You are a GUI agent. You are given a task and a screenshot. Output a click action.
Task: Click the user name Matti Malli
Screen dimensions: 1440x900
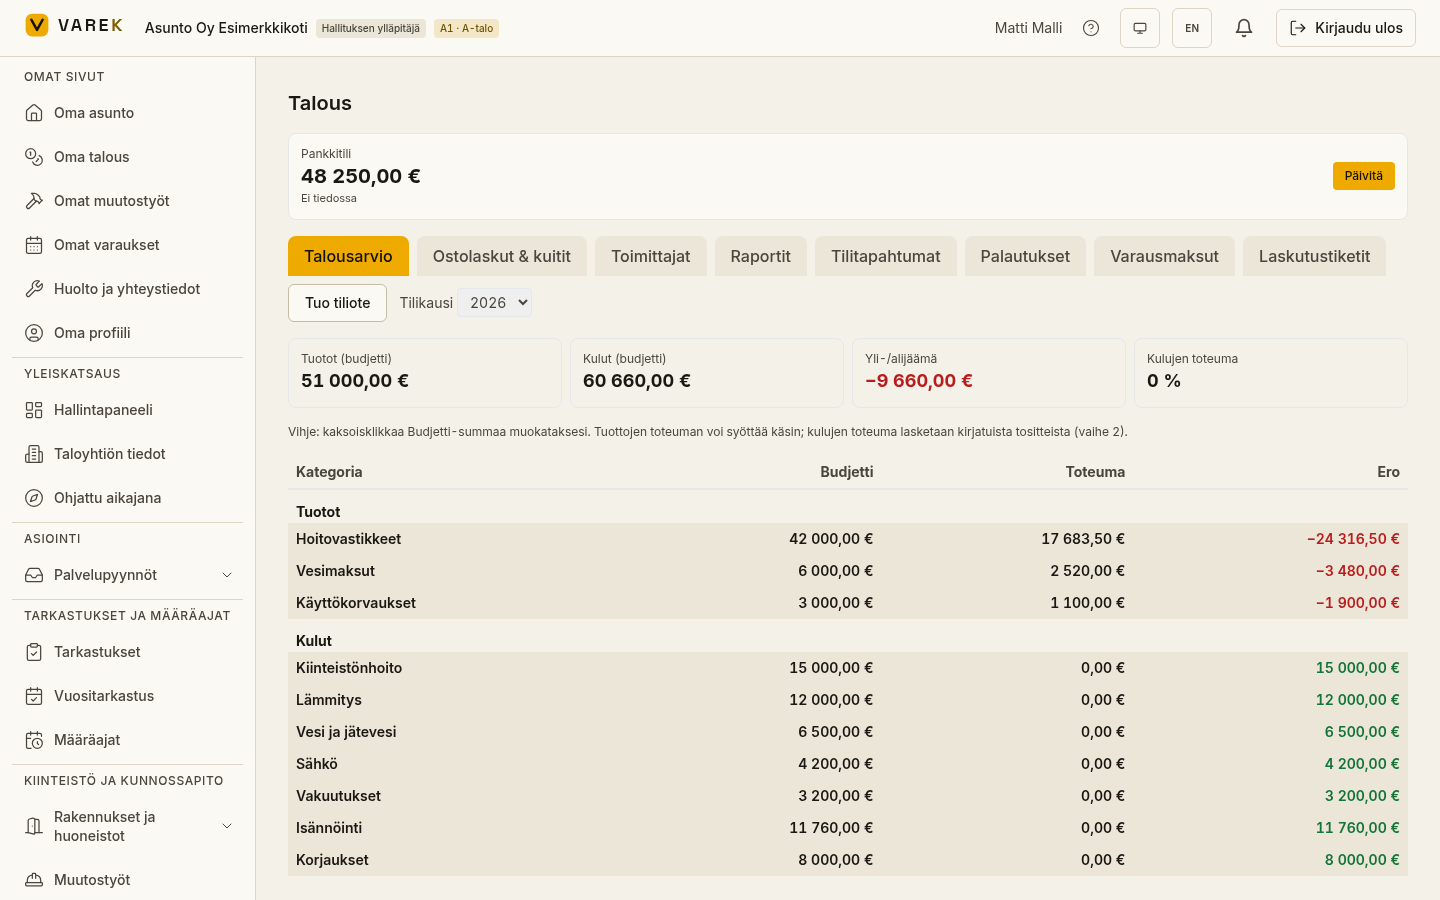click(1028, 28)
